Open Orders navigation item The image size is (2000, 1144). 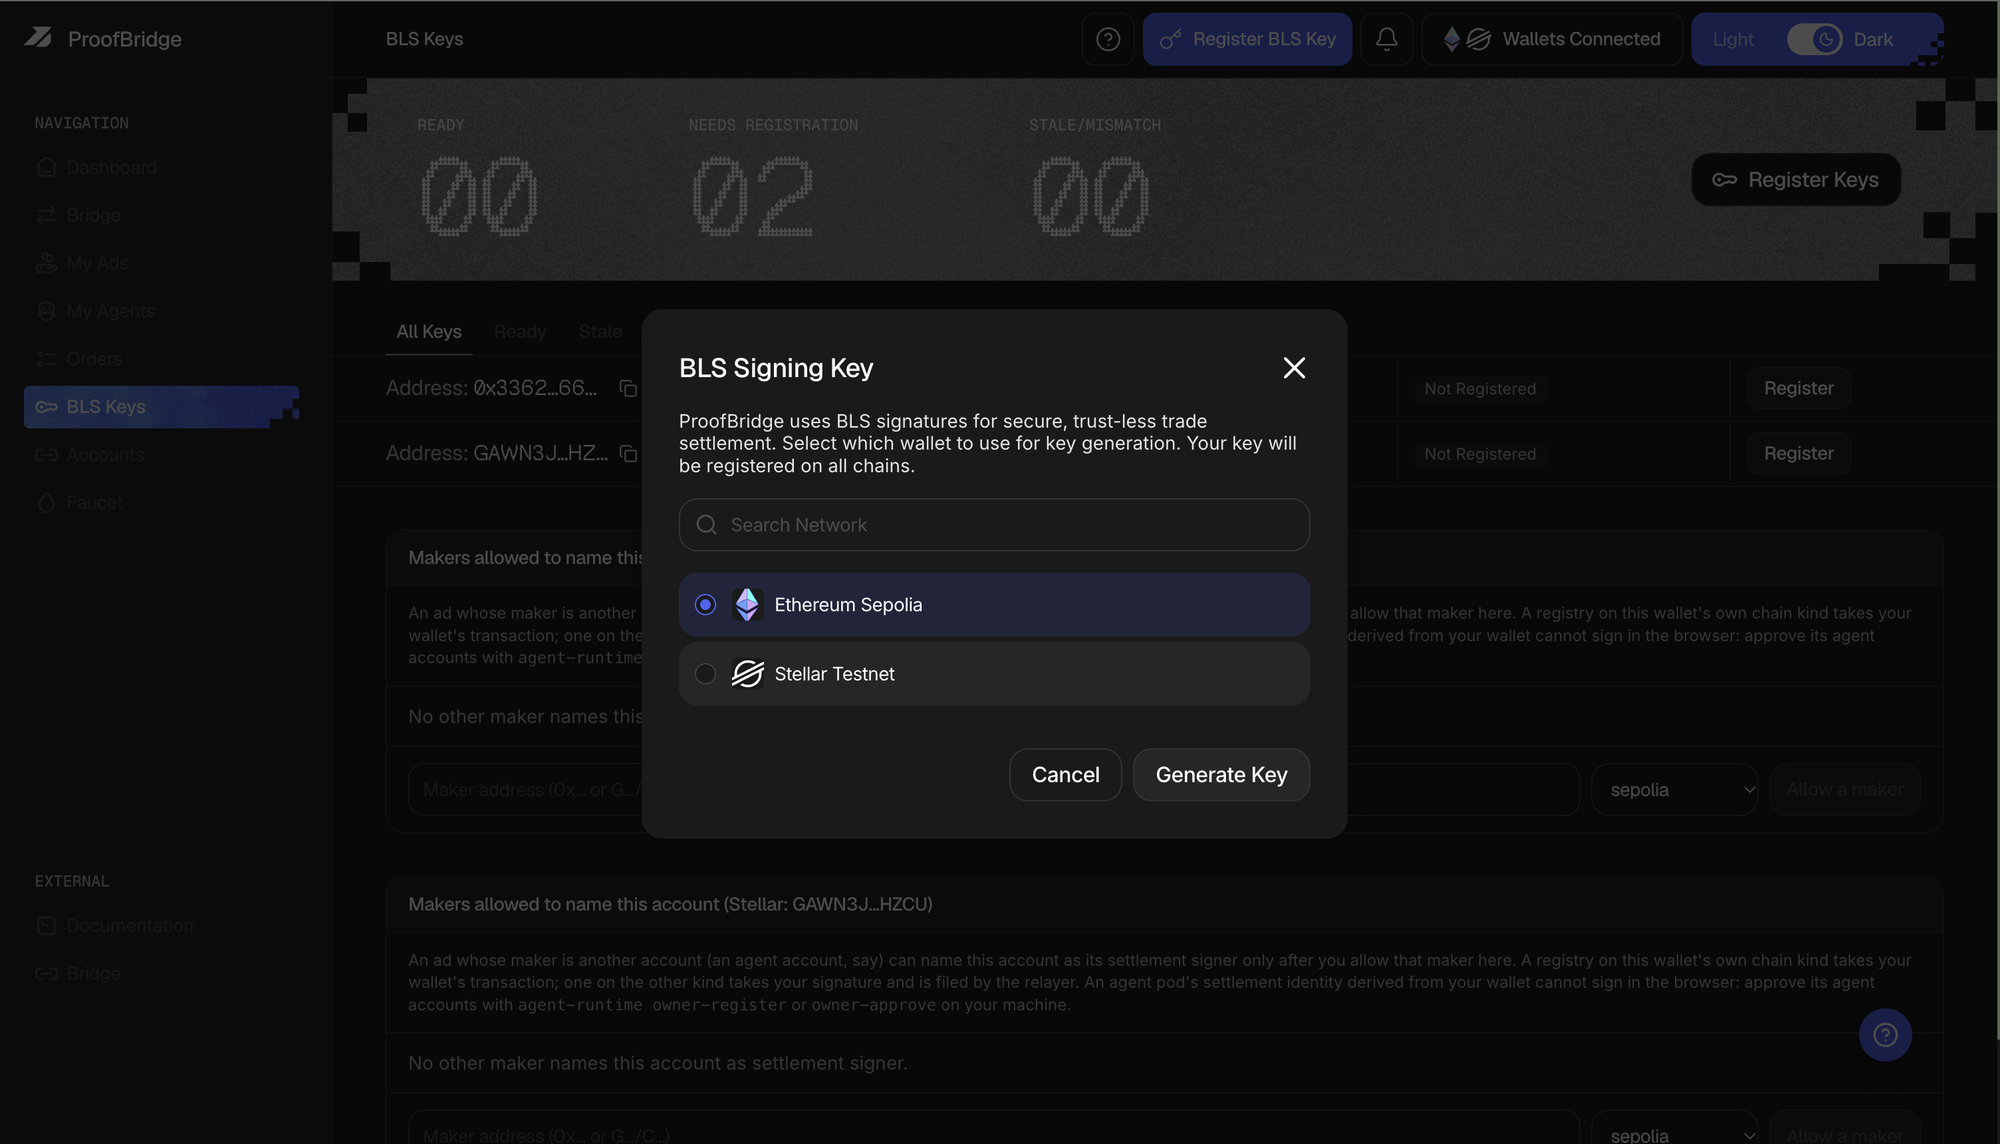(x=94, y=359)
